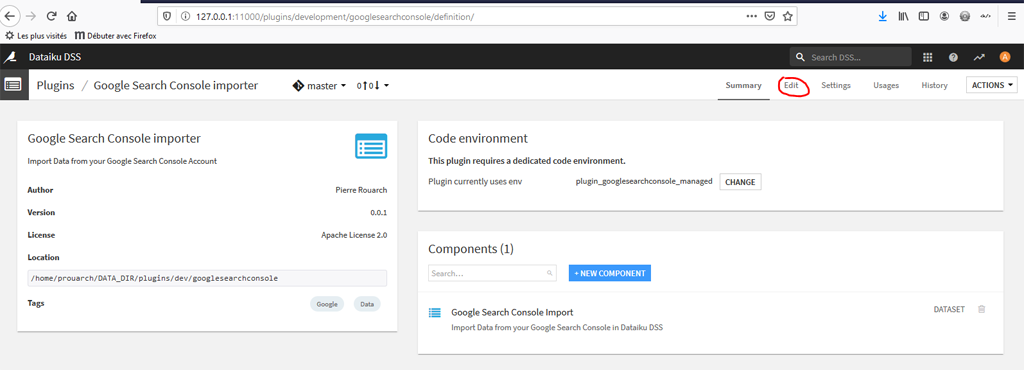Open the developer tools code icon in the toolbar
This screenshot has height=370, width=1024.
985,16
